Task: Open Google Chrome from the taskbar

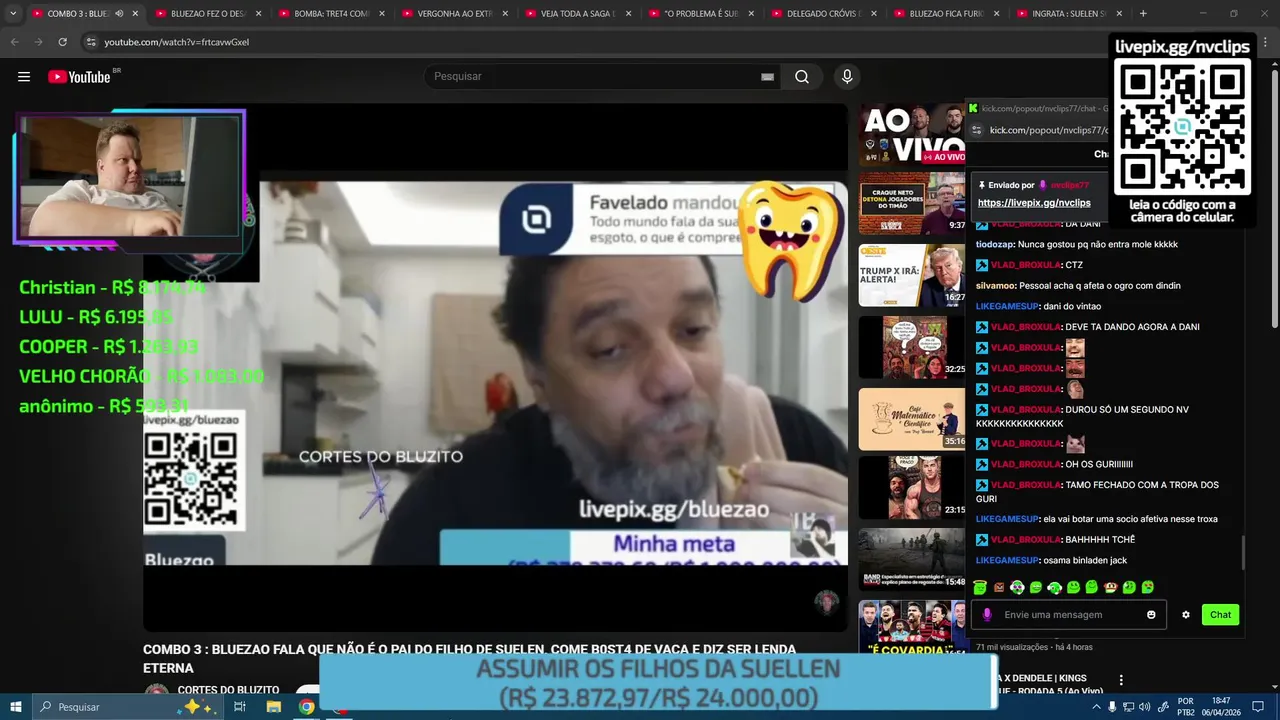Action: click(x=307, y=707)
